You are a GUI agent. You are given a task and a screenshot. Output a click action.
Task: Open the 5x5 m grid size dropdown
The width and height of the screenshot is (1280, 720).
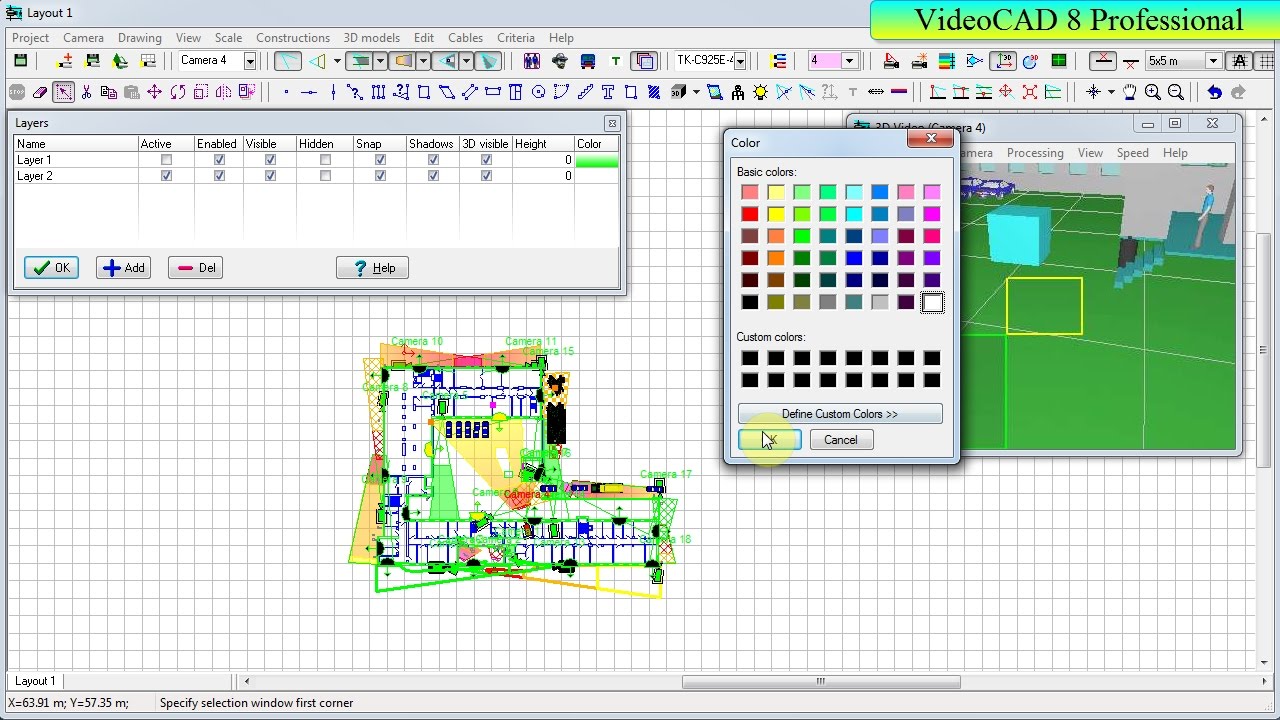pyautogui.click(x=1213, y=61)
